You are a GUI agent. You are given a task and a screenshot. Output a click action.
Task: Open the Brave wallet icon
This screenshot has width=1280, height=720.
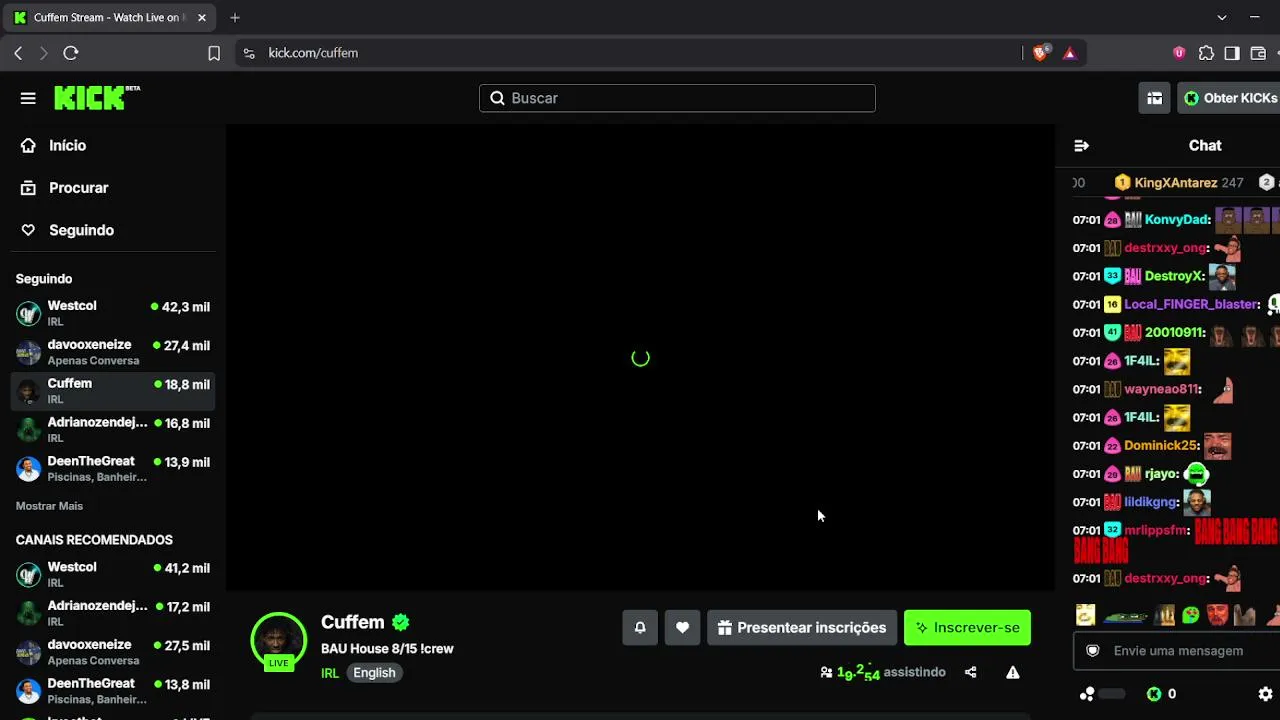(x=1258, y=53)
